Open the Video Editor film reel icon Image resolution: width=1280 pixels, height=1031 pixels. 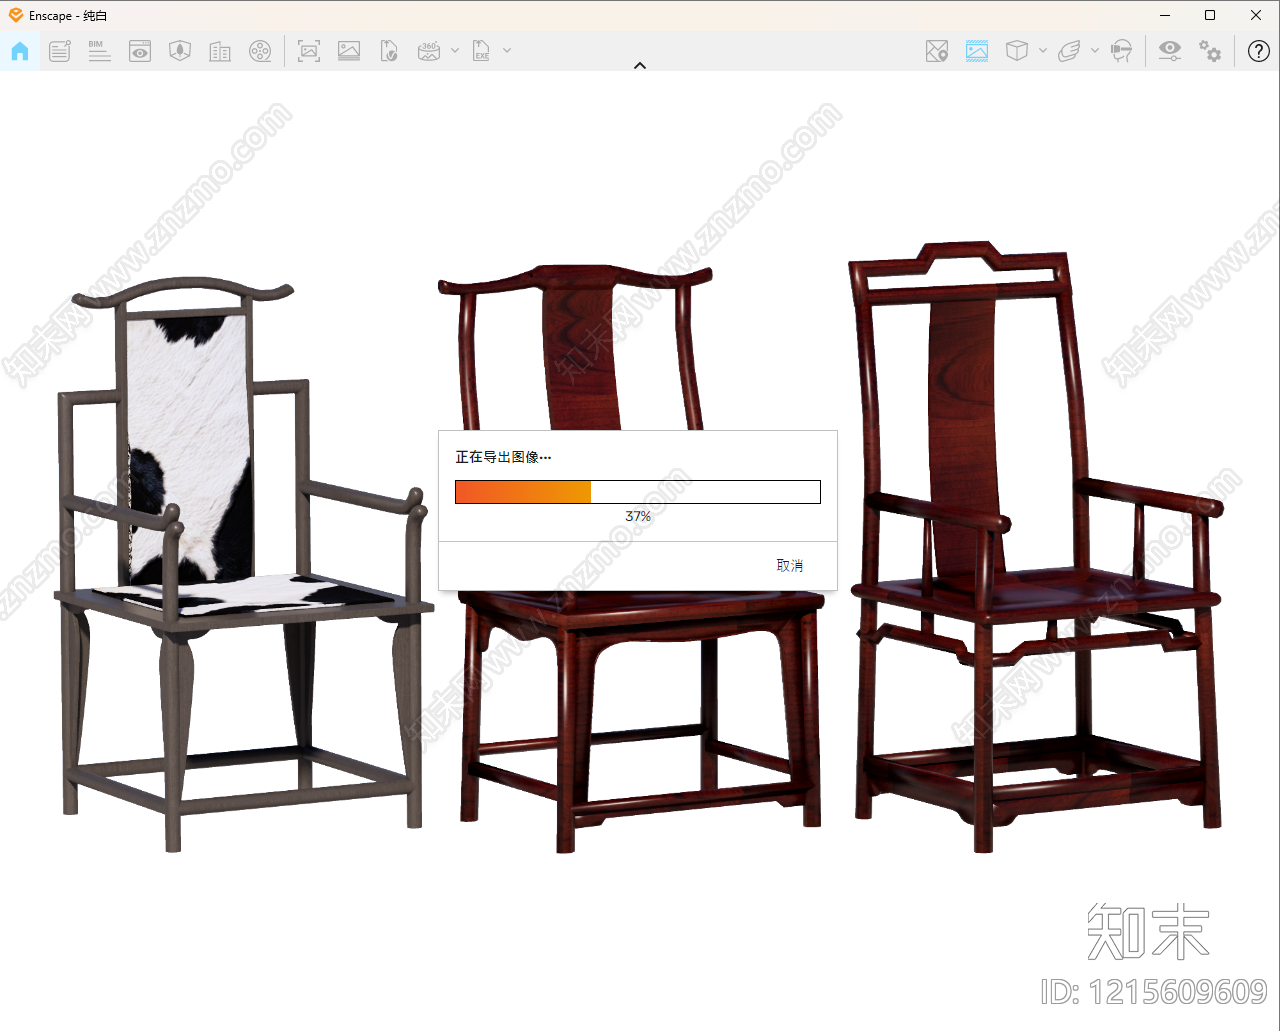pyautogui.click(x=260, y=51)
